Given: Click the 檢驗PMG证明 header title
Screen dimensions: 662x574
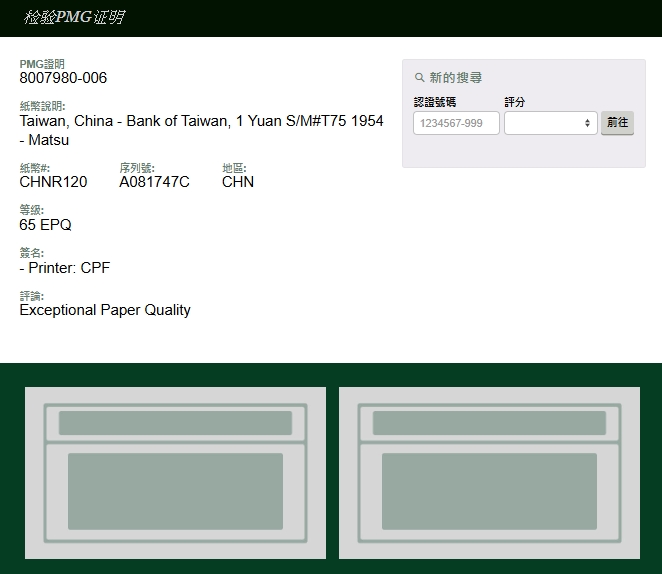Looking at the screenshot, I should click(x=74, y=17).
